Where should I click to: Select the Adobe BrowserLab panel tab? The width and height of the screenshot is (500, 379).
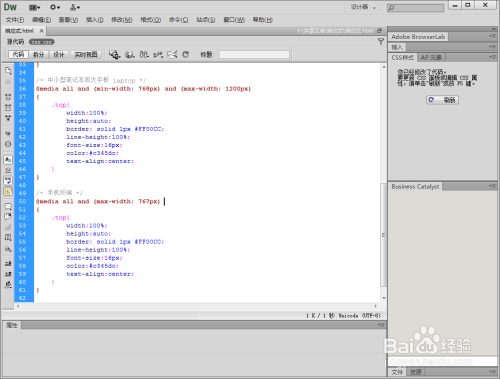click(418, 37)
